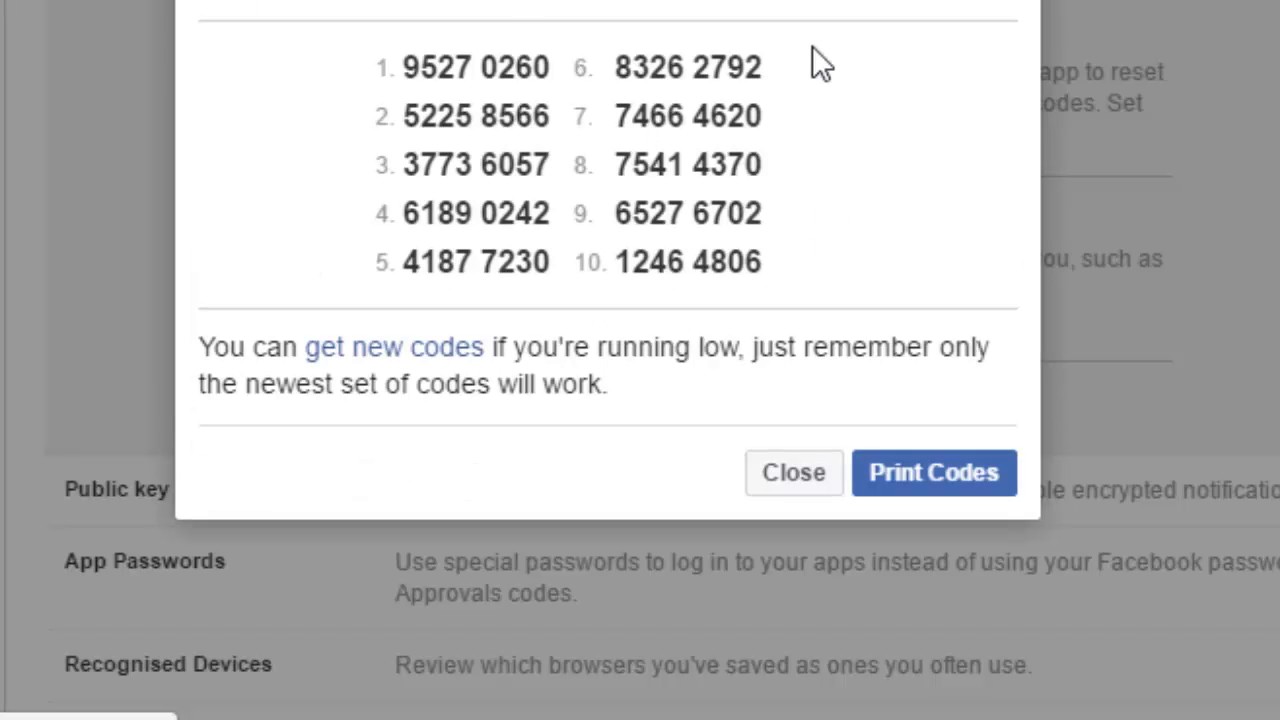
Task: Click the App Passwords description text
Action: [x=837, y=577]
